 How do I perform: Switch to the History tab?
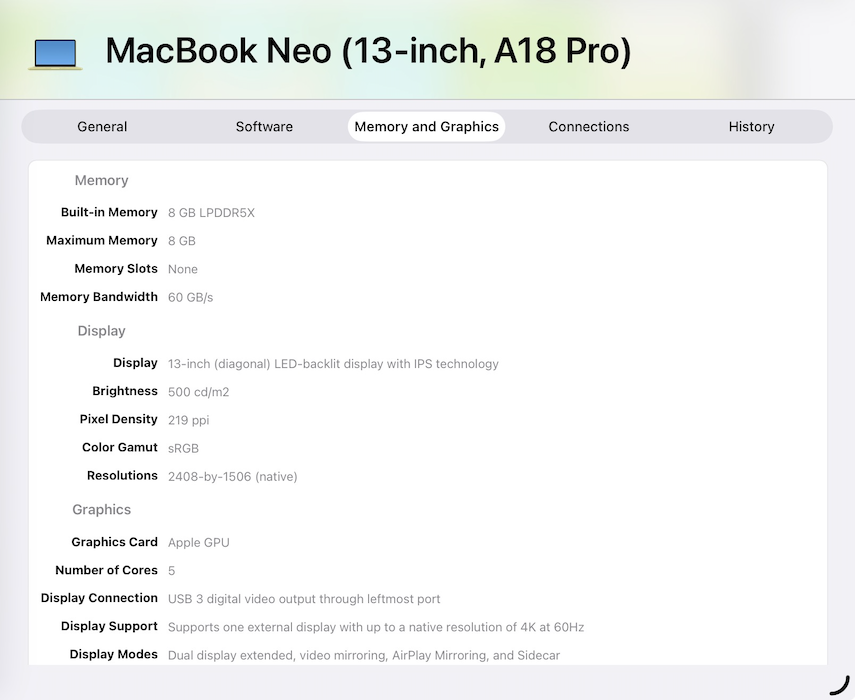(x=751, y=126)
